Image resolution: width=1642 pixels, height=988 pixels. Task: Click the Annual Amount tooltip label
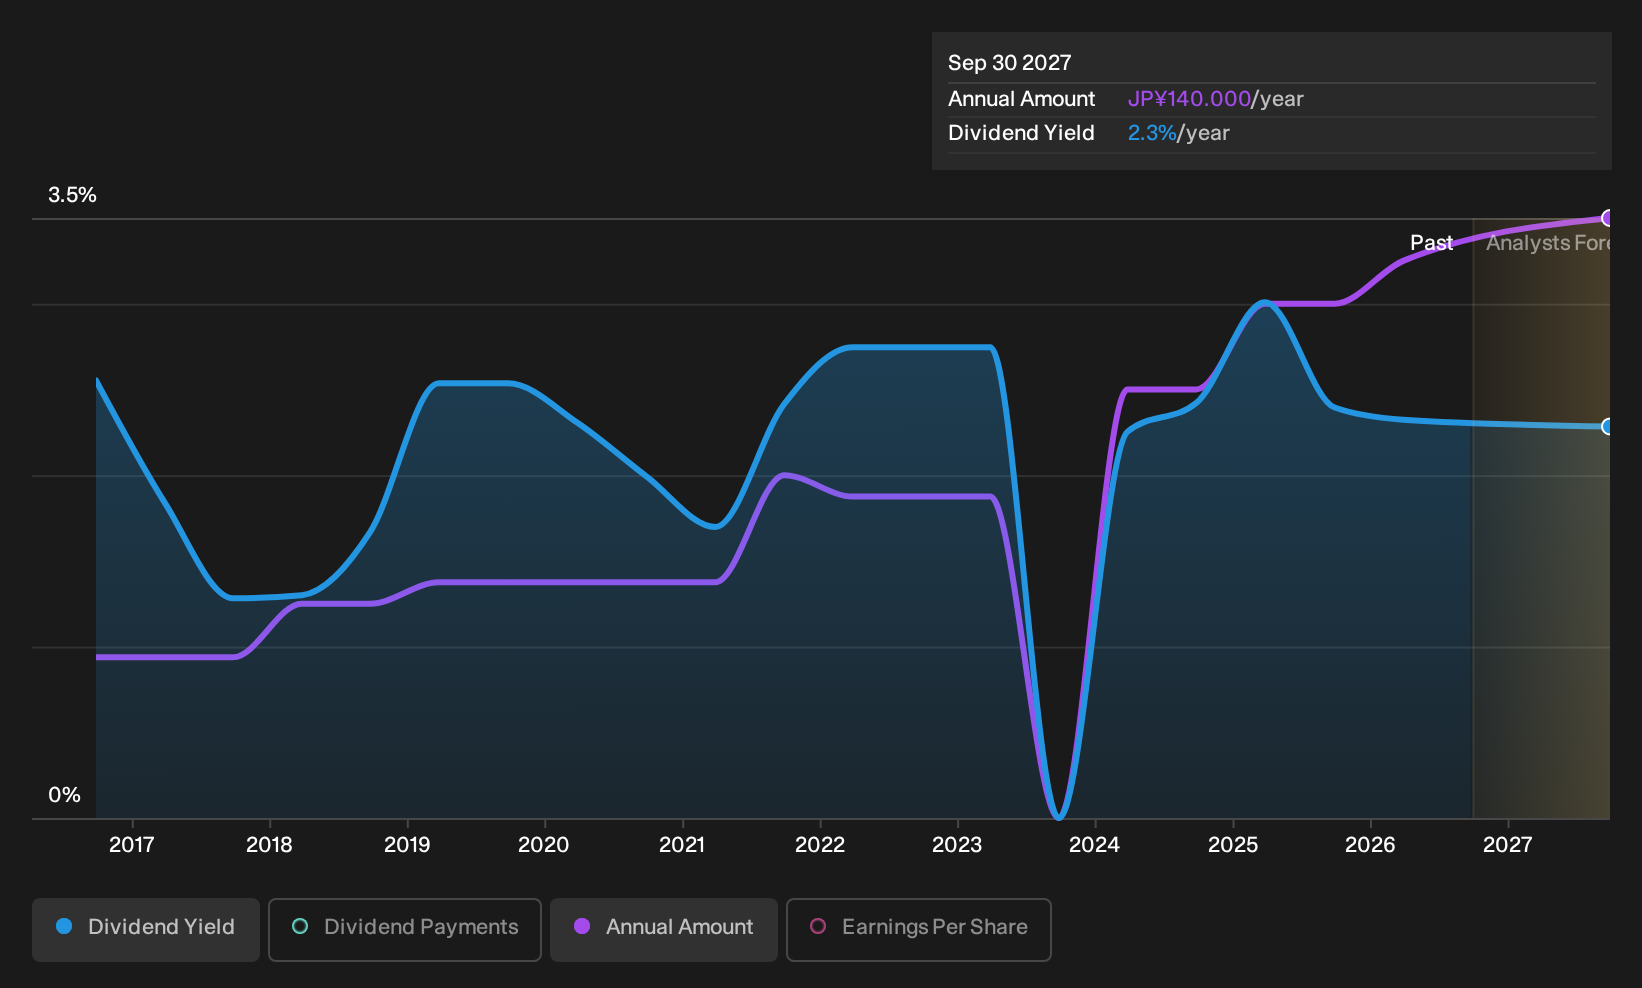(x=1021, y=99)
